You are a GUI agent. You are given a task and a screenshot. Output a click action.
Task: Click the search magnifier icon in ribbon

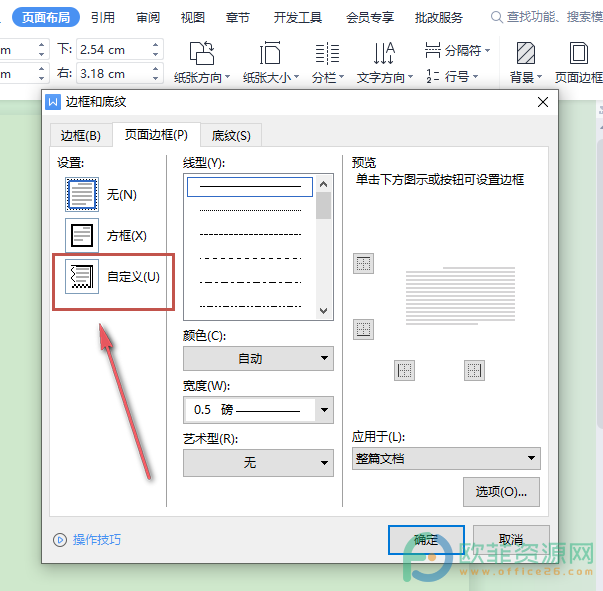[496, 17]
